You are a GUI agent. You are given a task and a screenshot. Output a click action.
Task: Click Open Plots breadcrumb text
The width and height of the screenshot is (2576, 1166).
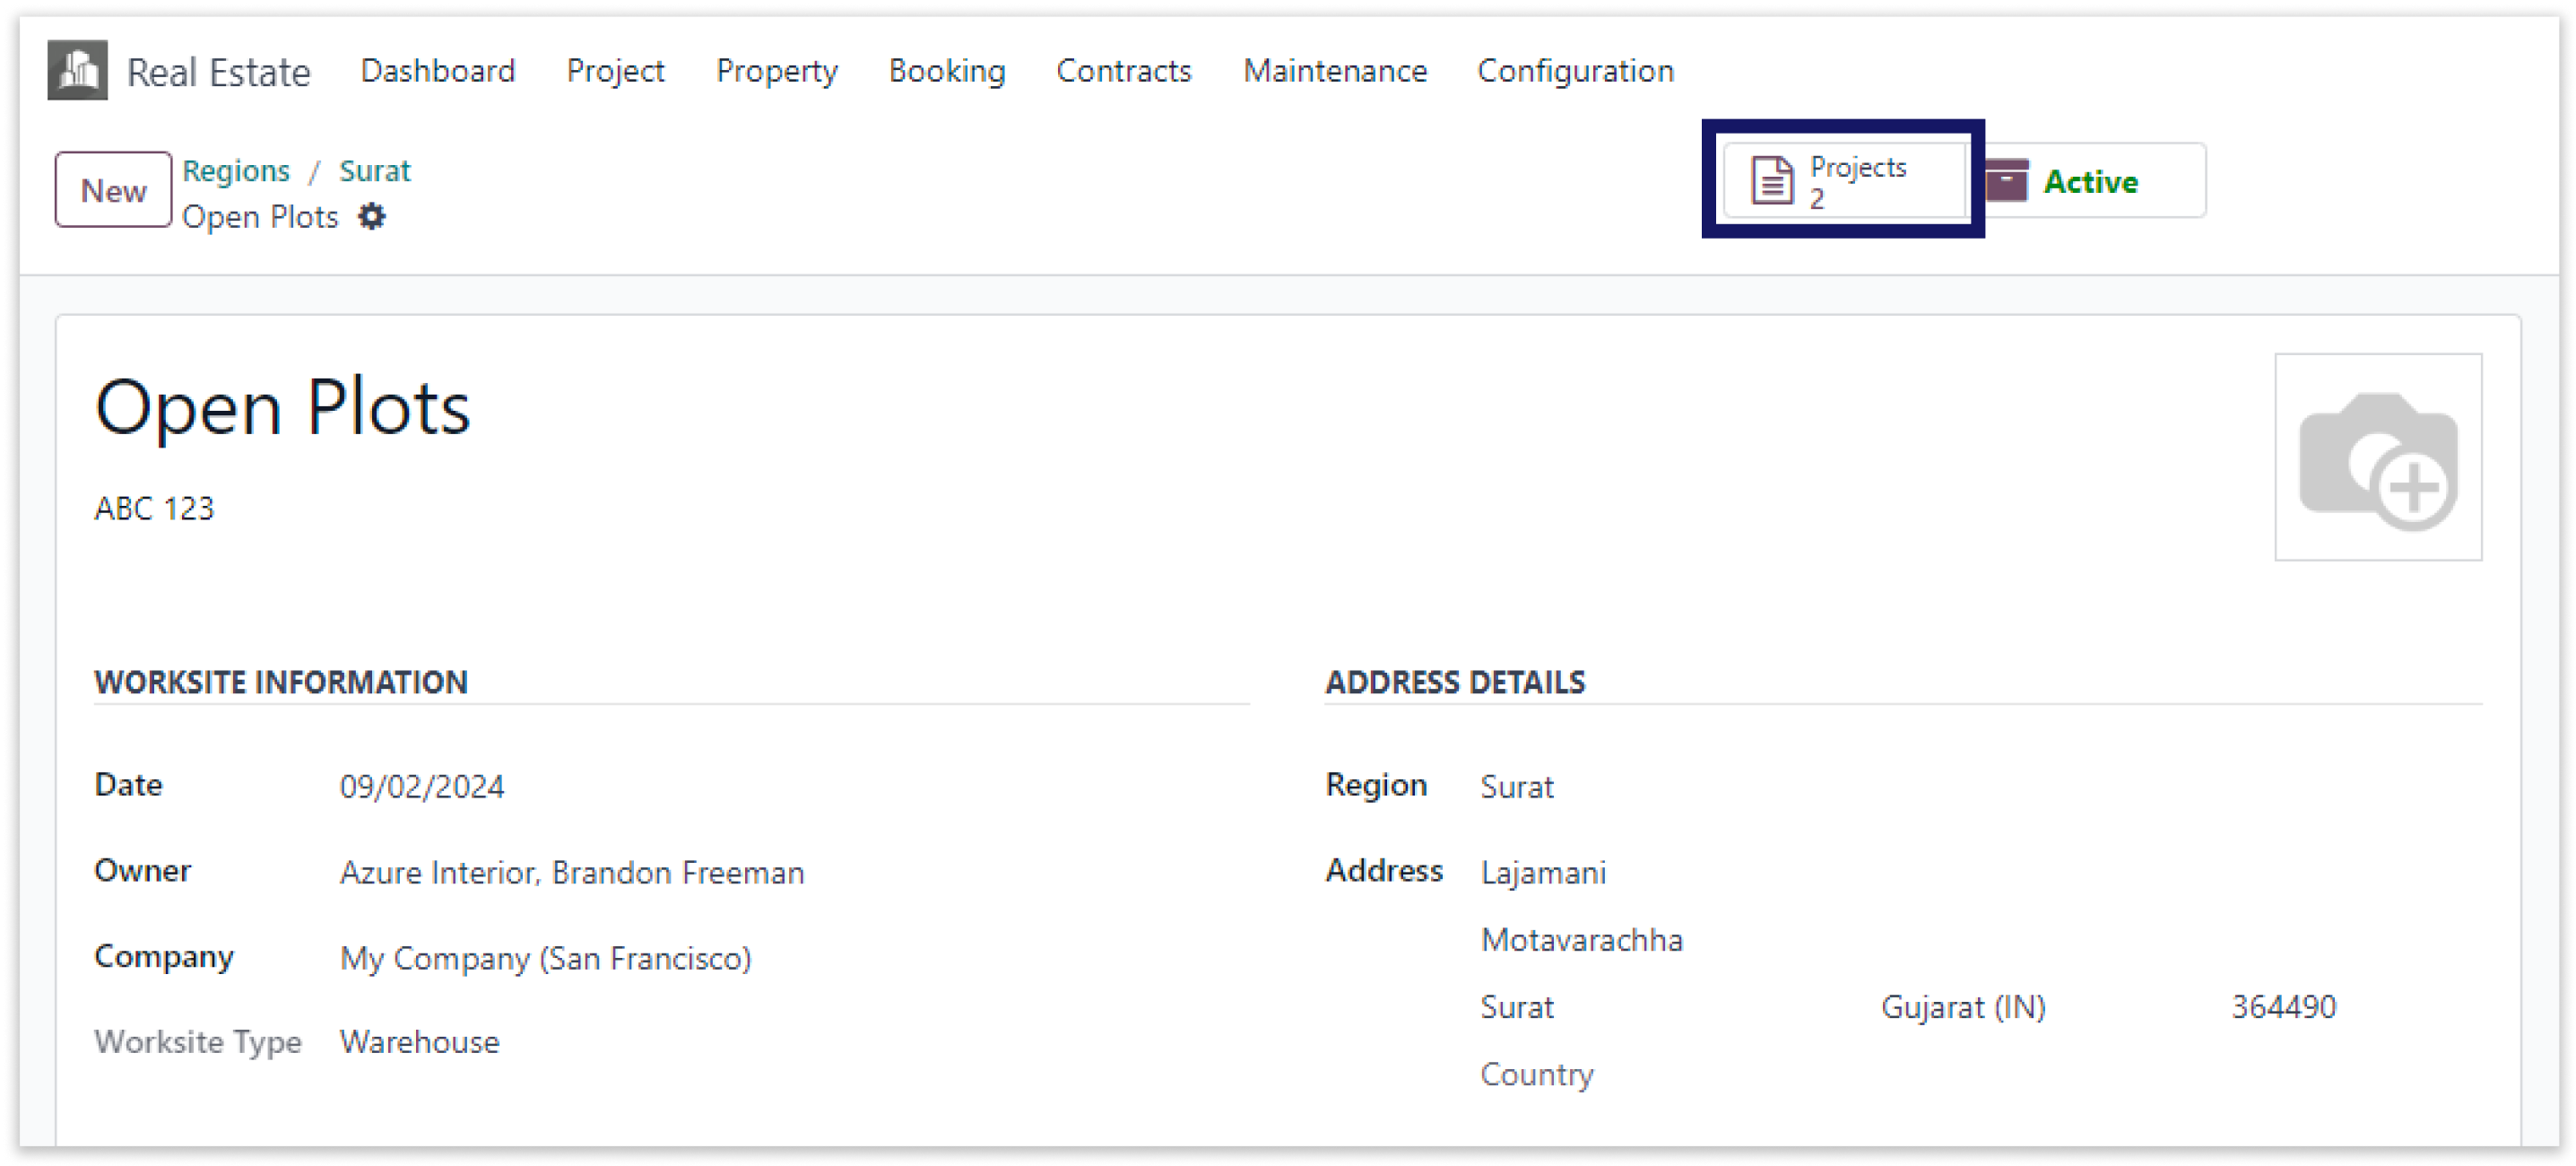(x=260, y=217)
